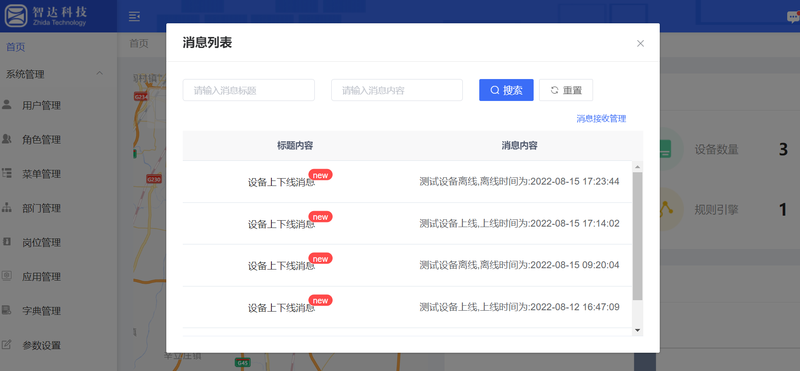This screenshot has width=800, height=371.
Task: Click 设备上下线消息 title in 17:23:44 row
Action: [x=281, y=182]
